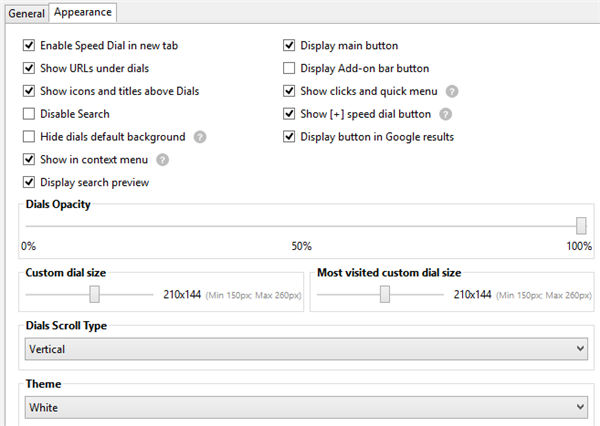Viewport: 600px width, 426px height.
Task: Open help icon beside Hide dials default background
Action: coord(200,137)
